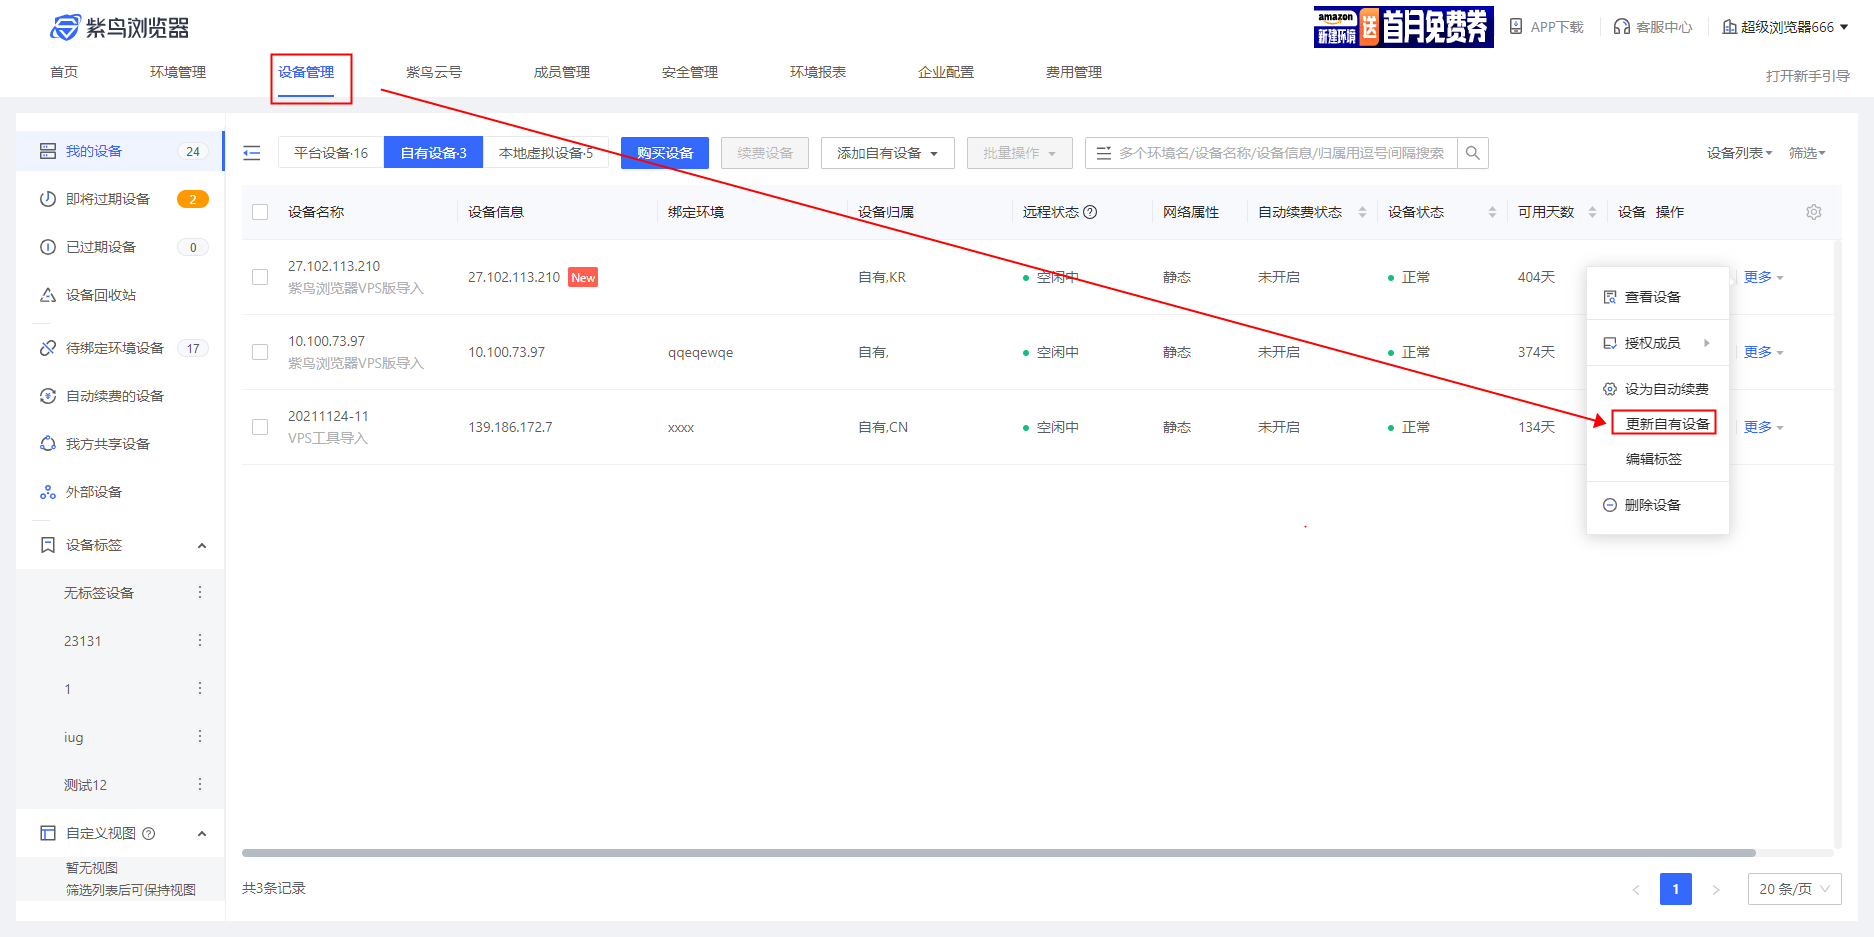Open the 添加自有设备 dropdown
This screenshot has width=1874, height=937.
click(887, 152)
